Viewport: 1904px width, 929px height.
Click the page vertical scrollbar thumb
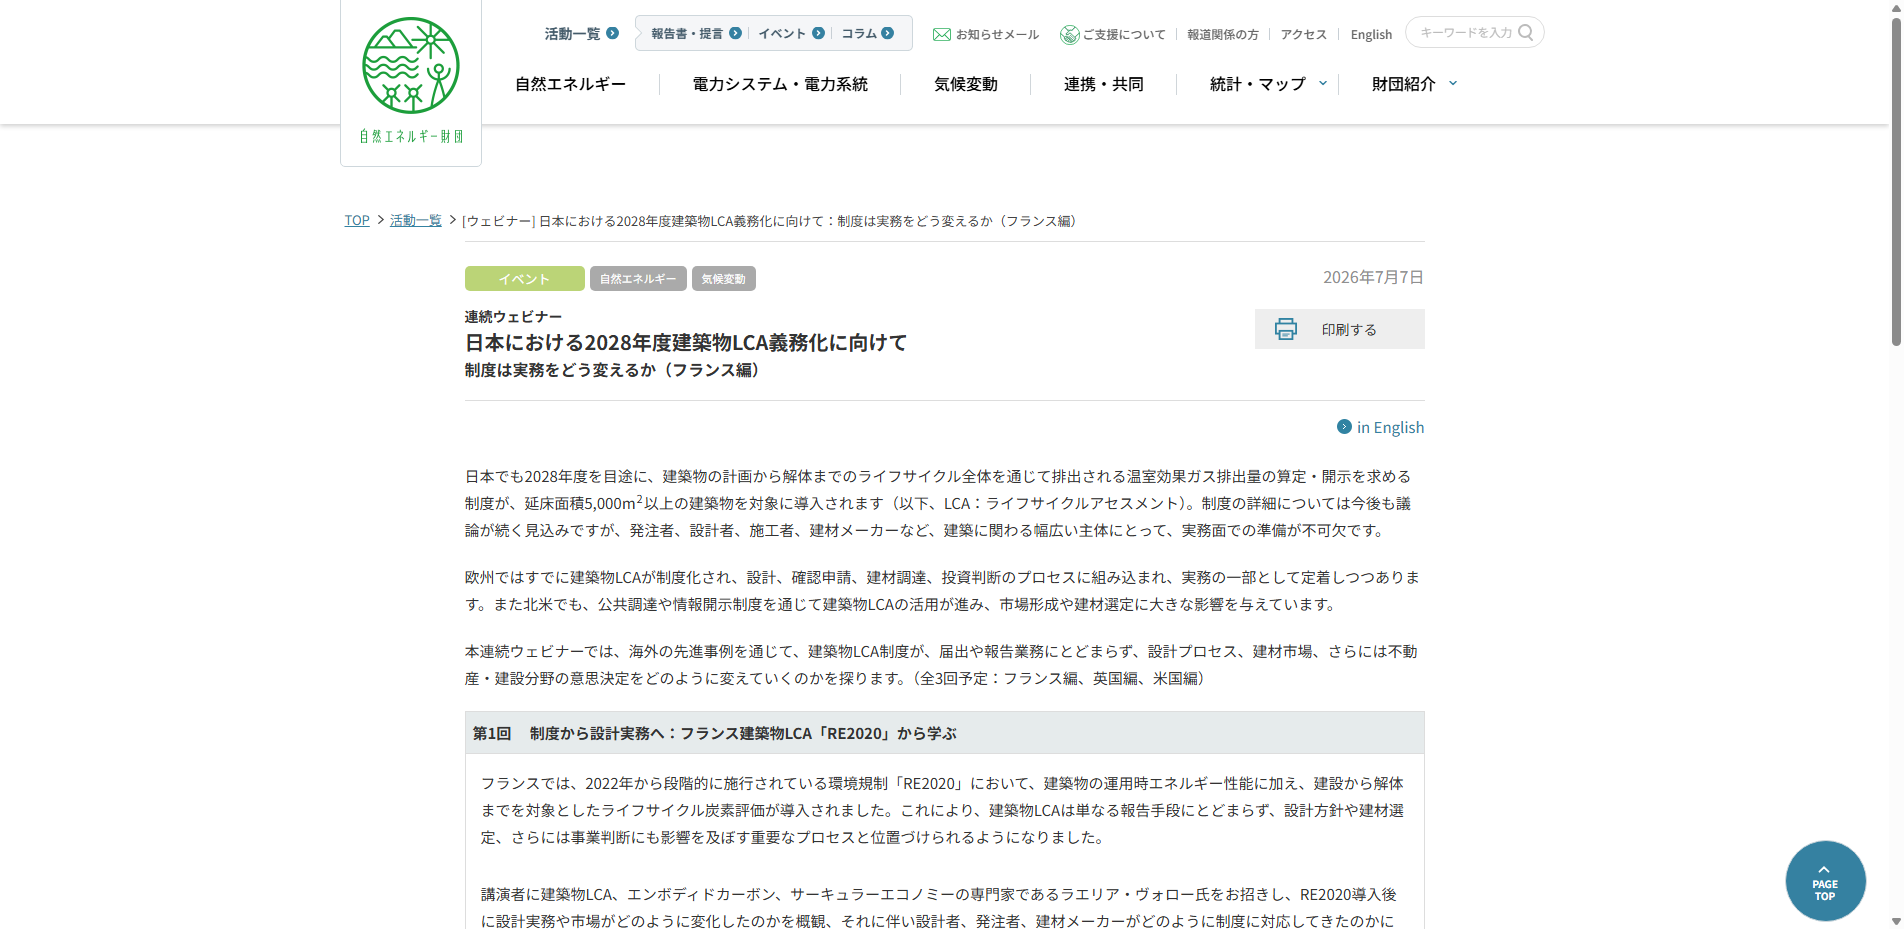point(1896,180)
